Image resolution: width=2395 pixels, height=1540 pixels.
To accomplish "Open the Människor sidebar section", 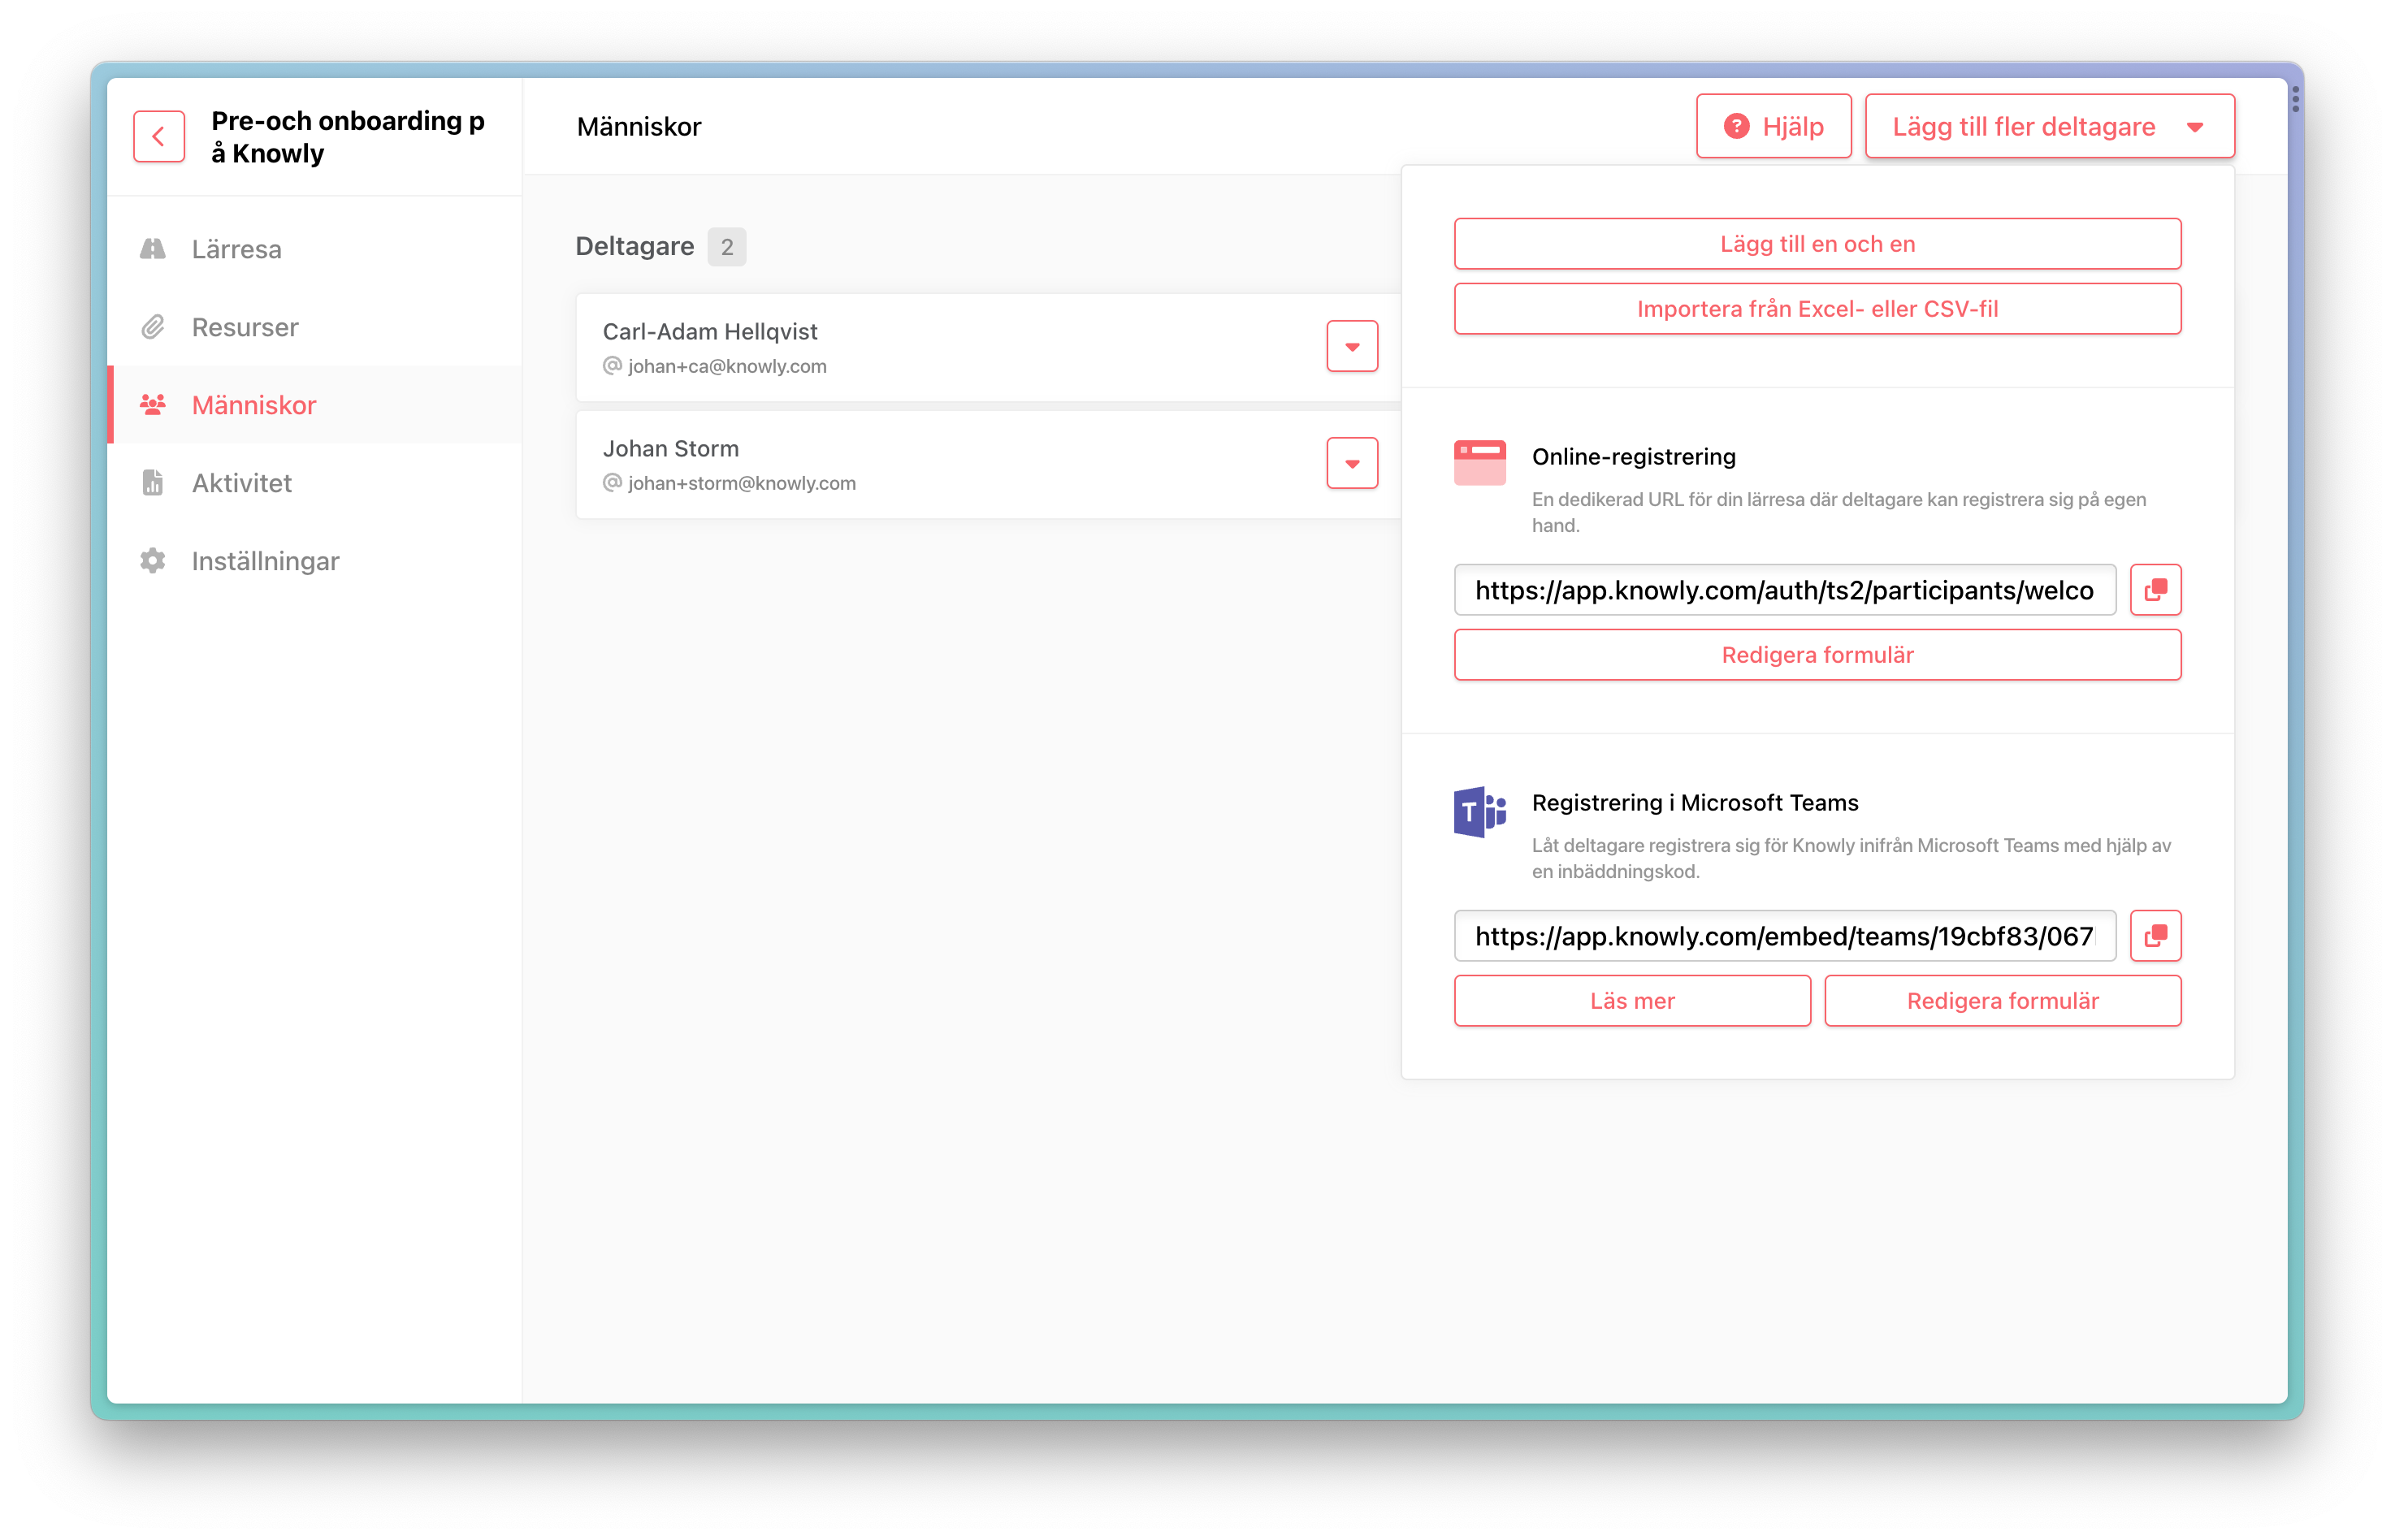I will (254, 405).
